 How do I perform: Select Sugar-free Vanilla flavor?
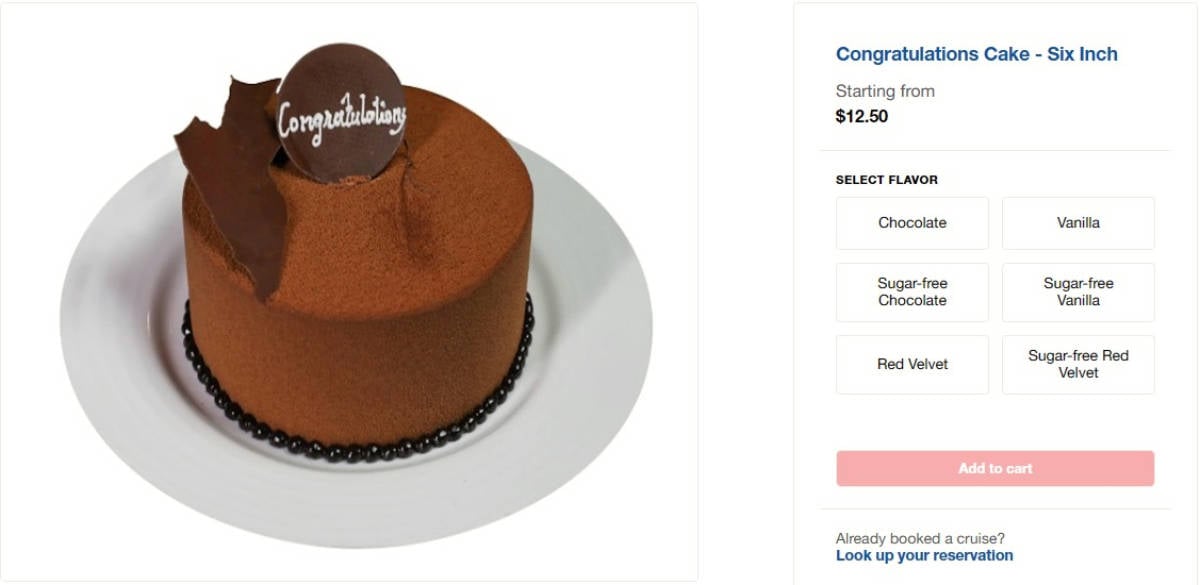1078,292
